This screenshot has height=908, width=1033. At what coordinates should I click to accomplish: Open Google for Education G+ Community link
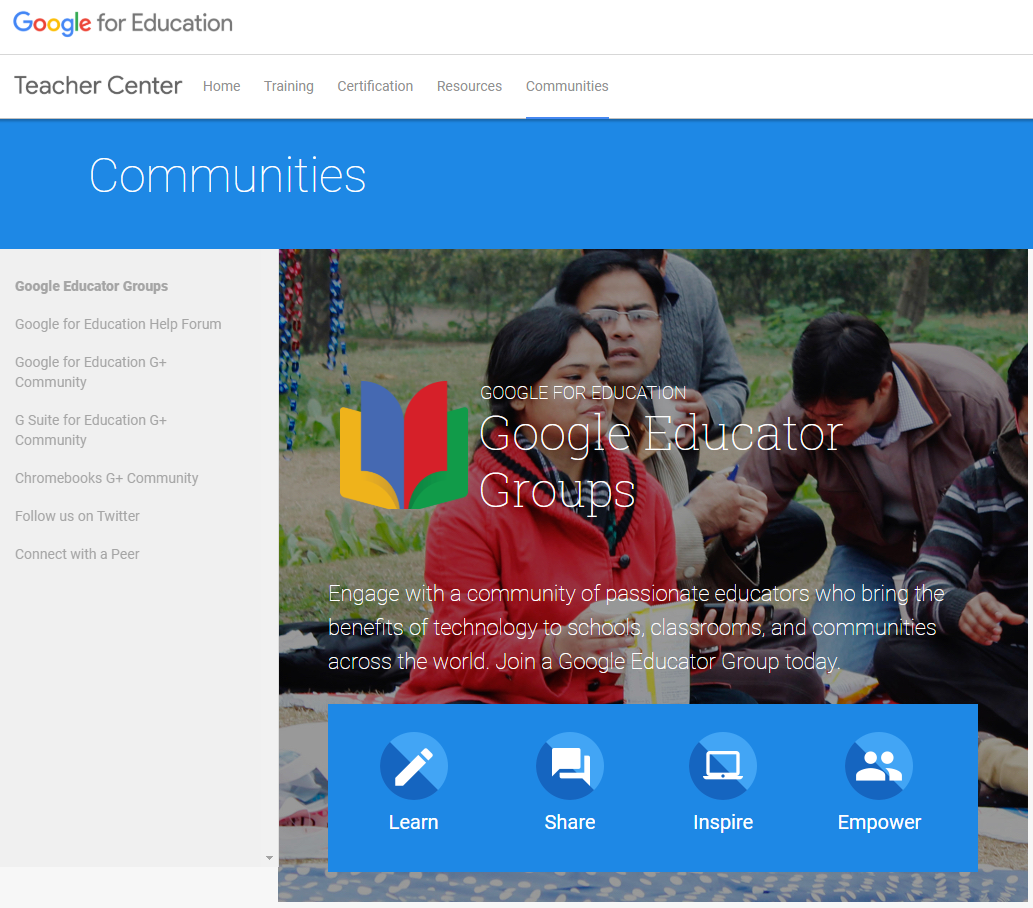point(91,372)
